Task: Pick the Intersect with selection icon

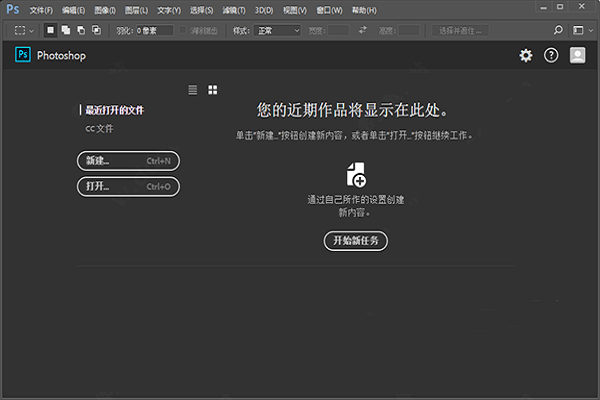Action: [x=95, y=30]
